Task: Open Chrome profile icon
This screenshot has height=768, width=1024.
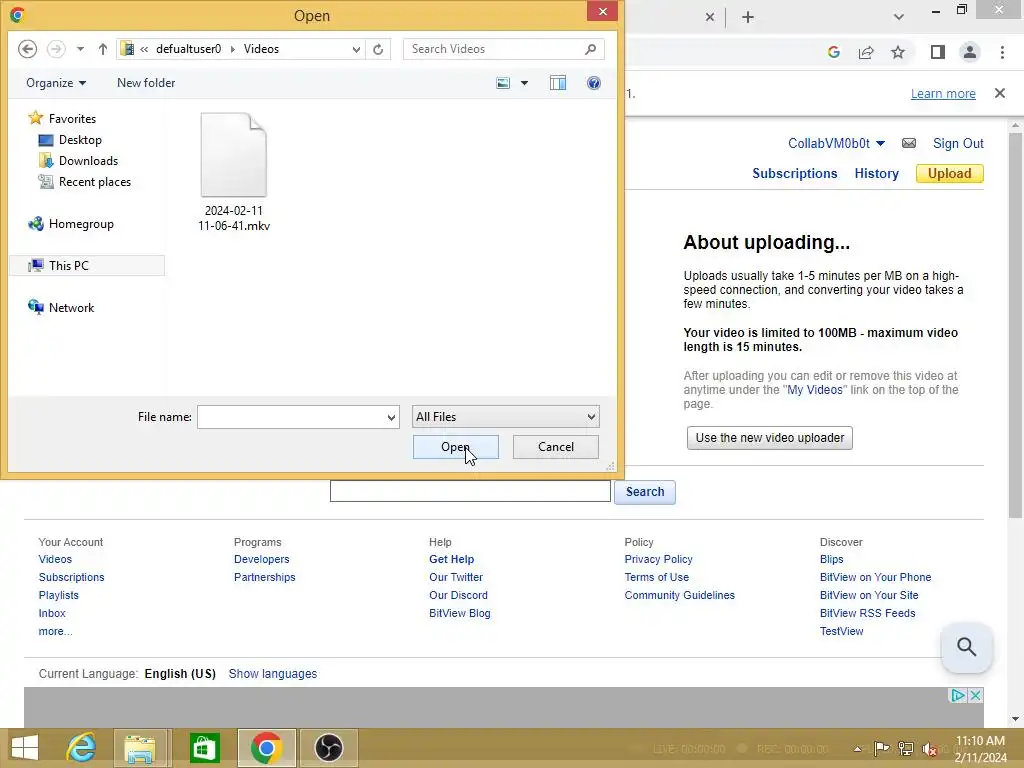Action: coord(970,52)
